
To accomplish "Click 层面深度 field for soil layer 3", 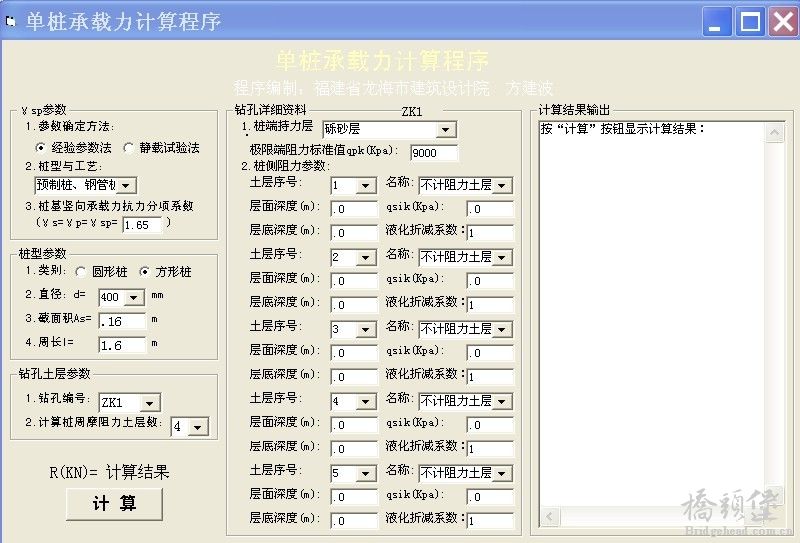I will pyautogui.click(x=354, y=353).
